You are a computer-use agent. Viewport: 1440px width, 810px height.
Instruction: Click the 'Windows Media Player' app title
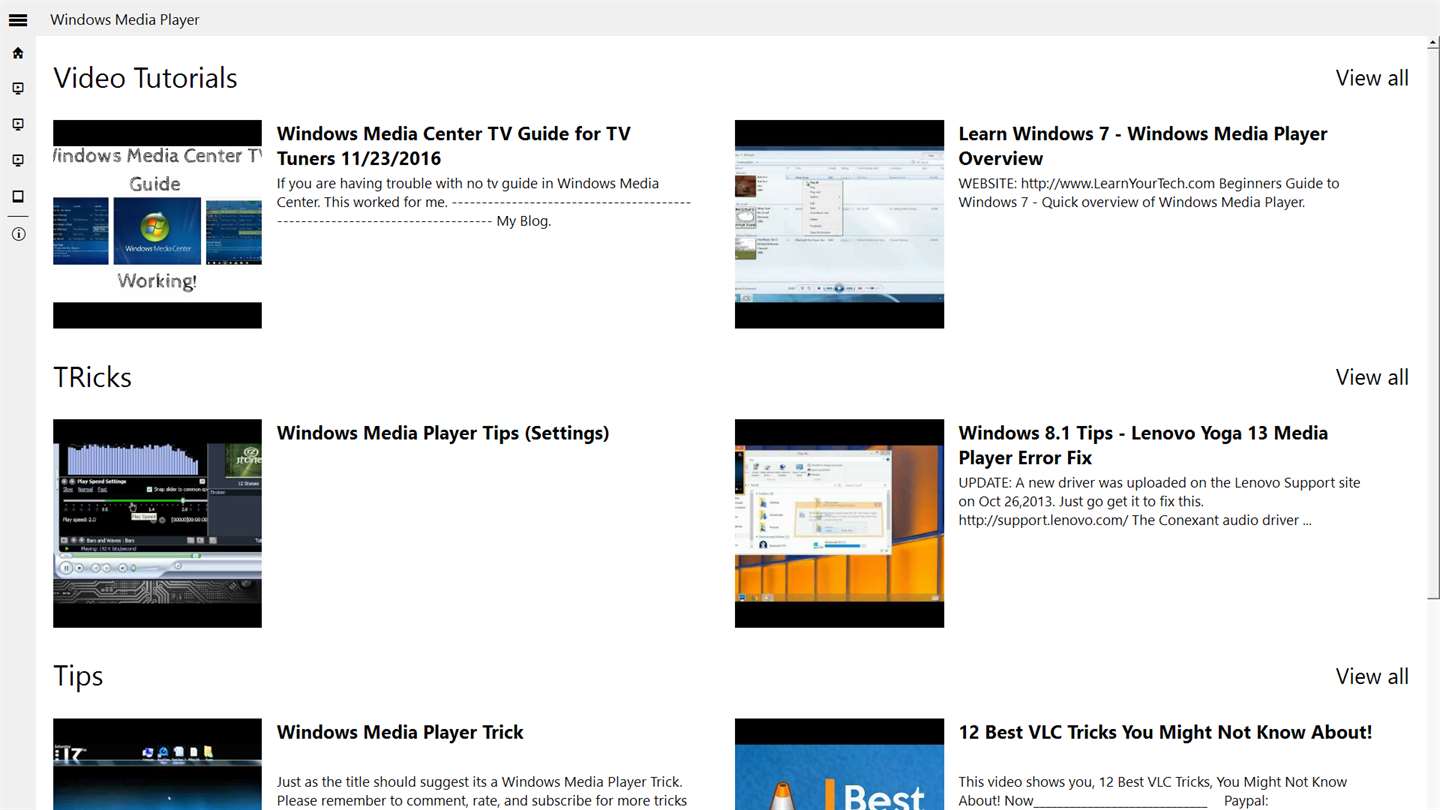click(125, 19)
